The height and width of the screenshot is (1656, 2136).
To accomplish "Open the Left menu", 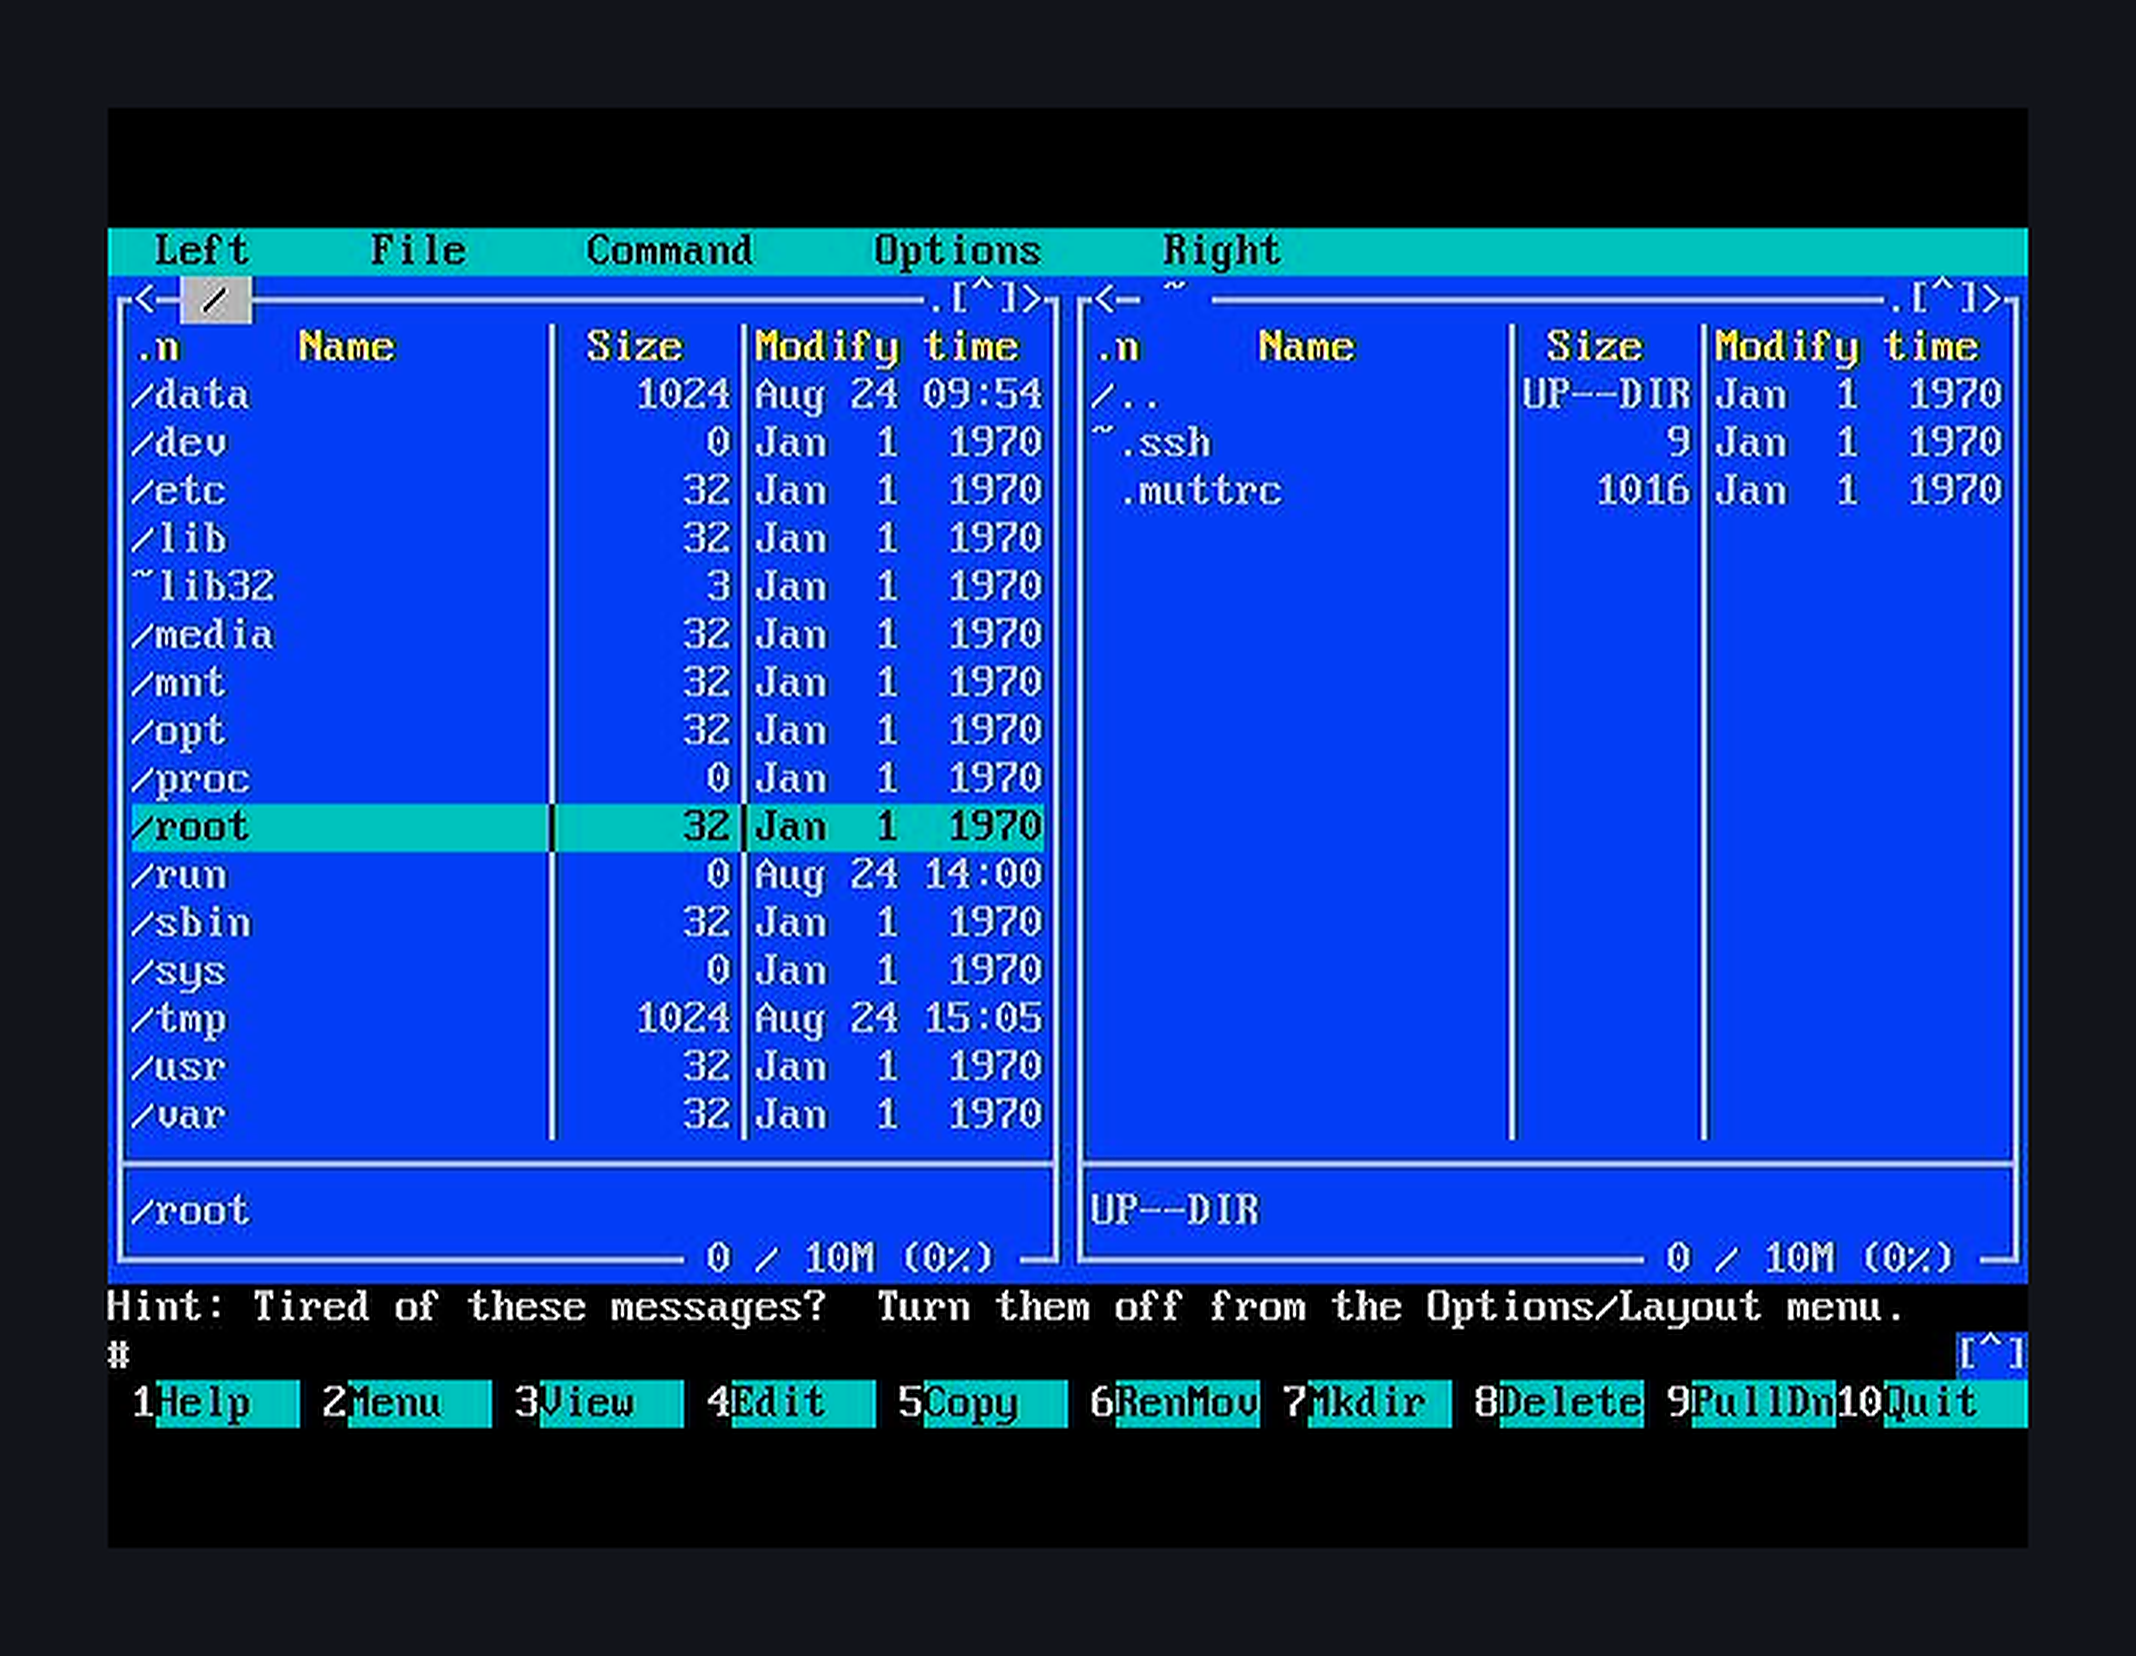I will pyautogui.click(x=201, y=251).
